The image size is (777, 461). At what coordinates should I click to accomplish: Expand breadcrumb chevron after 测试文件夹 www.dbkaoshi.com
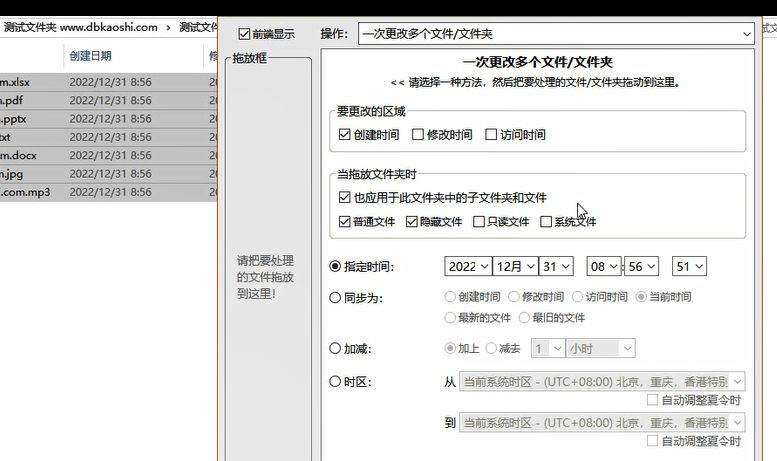click(x=168, y=28)
